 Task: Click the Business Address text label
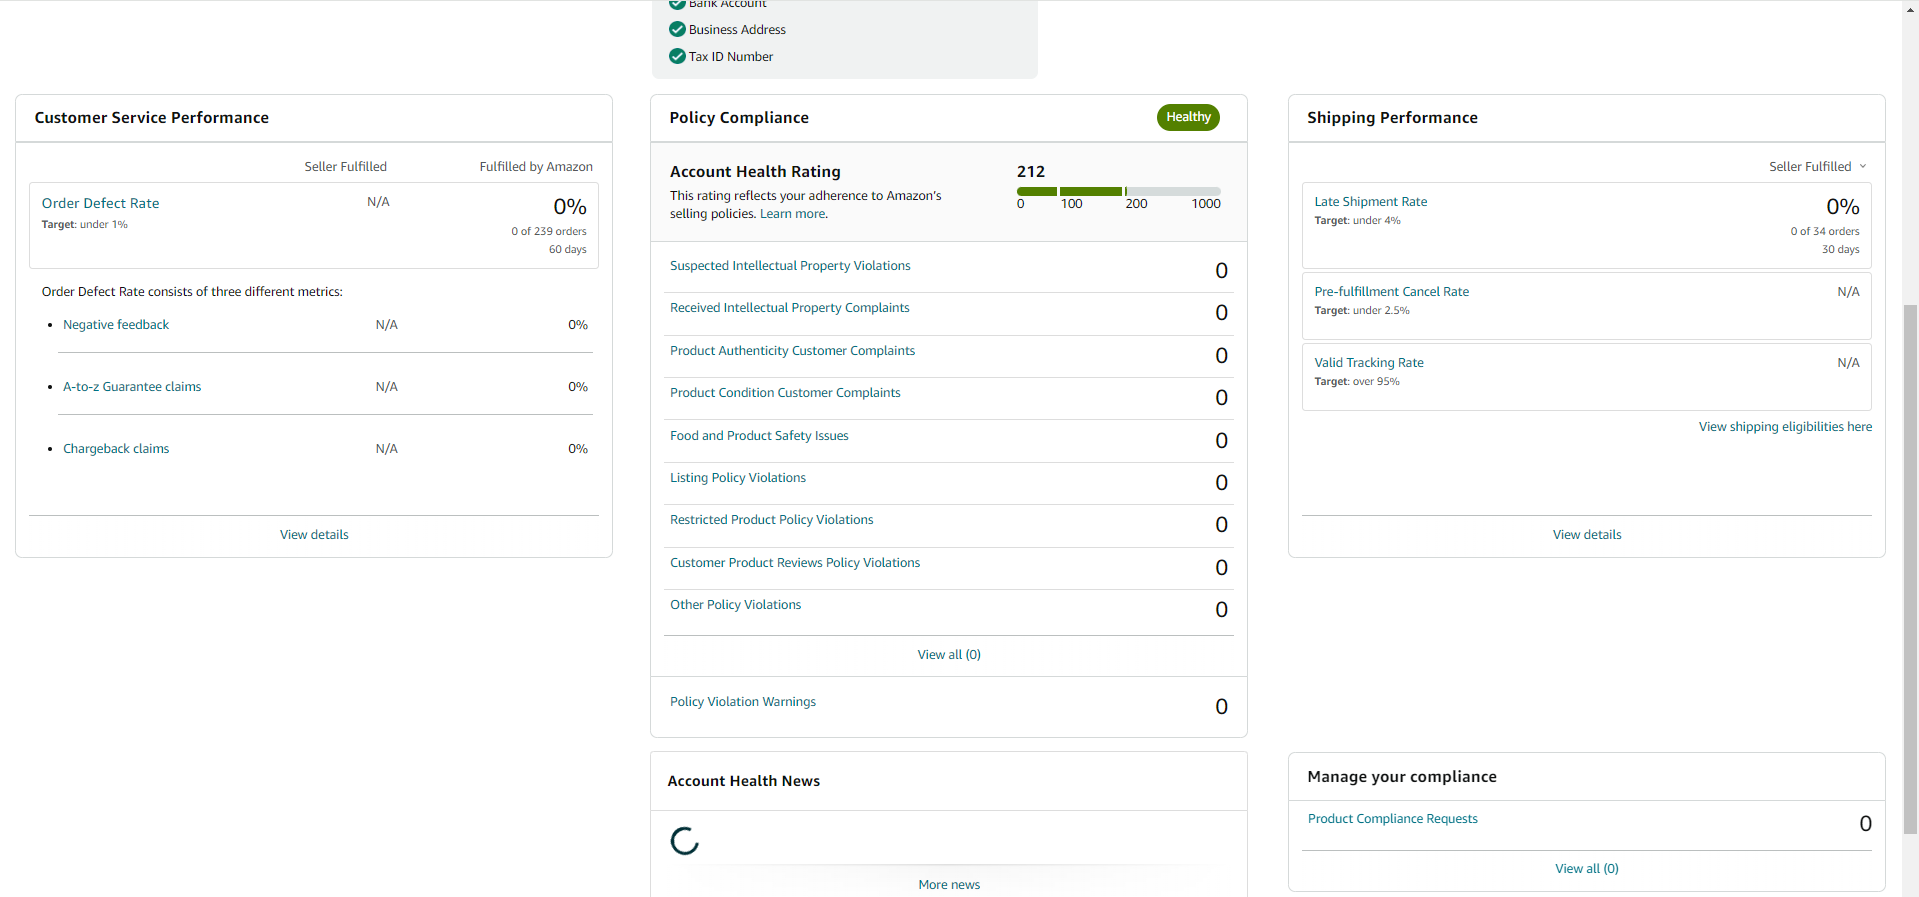pyautogui.click(x=737, y=30)
